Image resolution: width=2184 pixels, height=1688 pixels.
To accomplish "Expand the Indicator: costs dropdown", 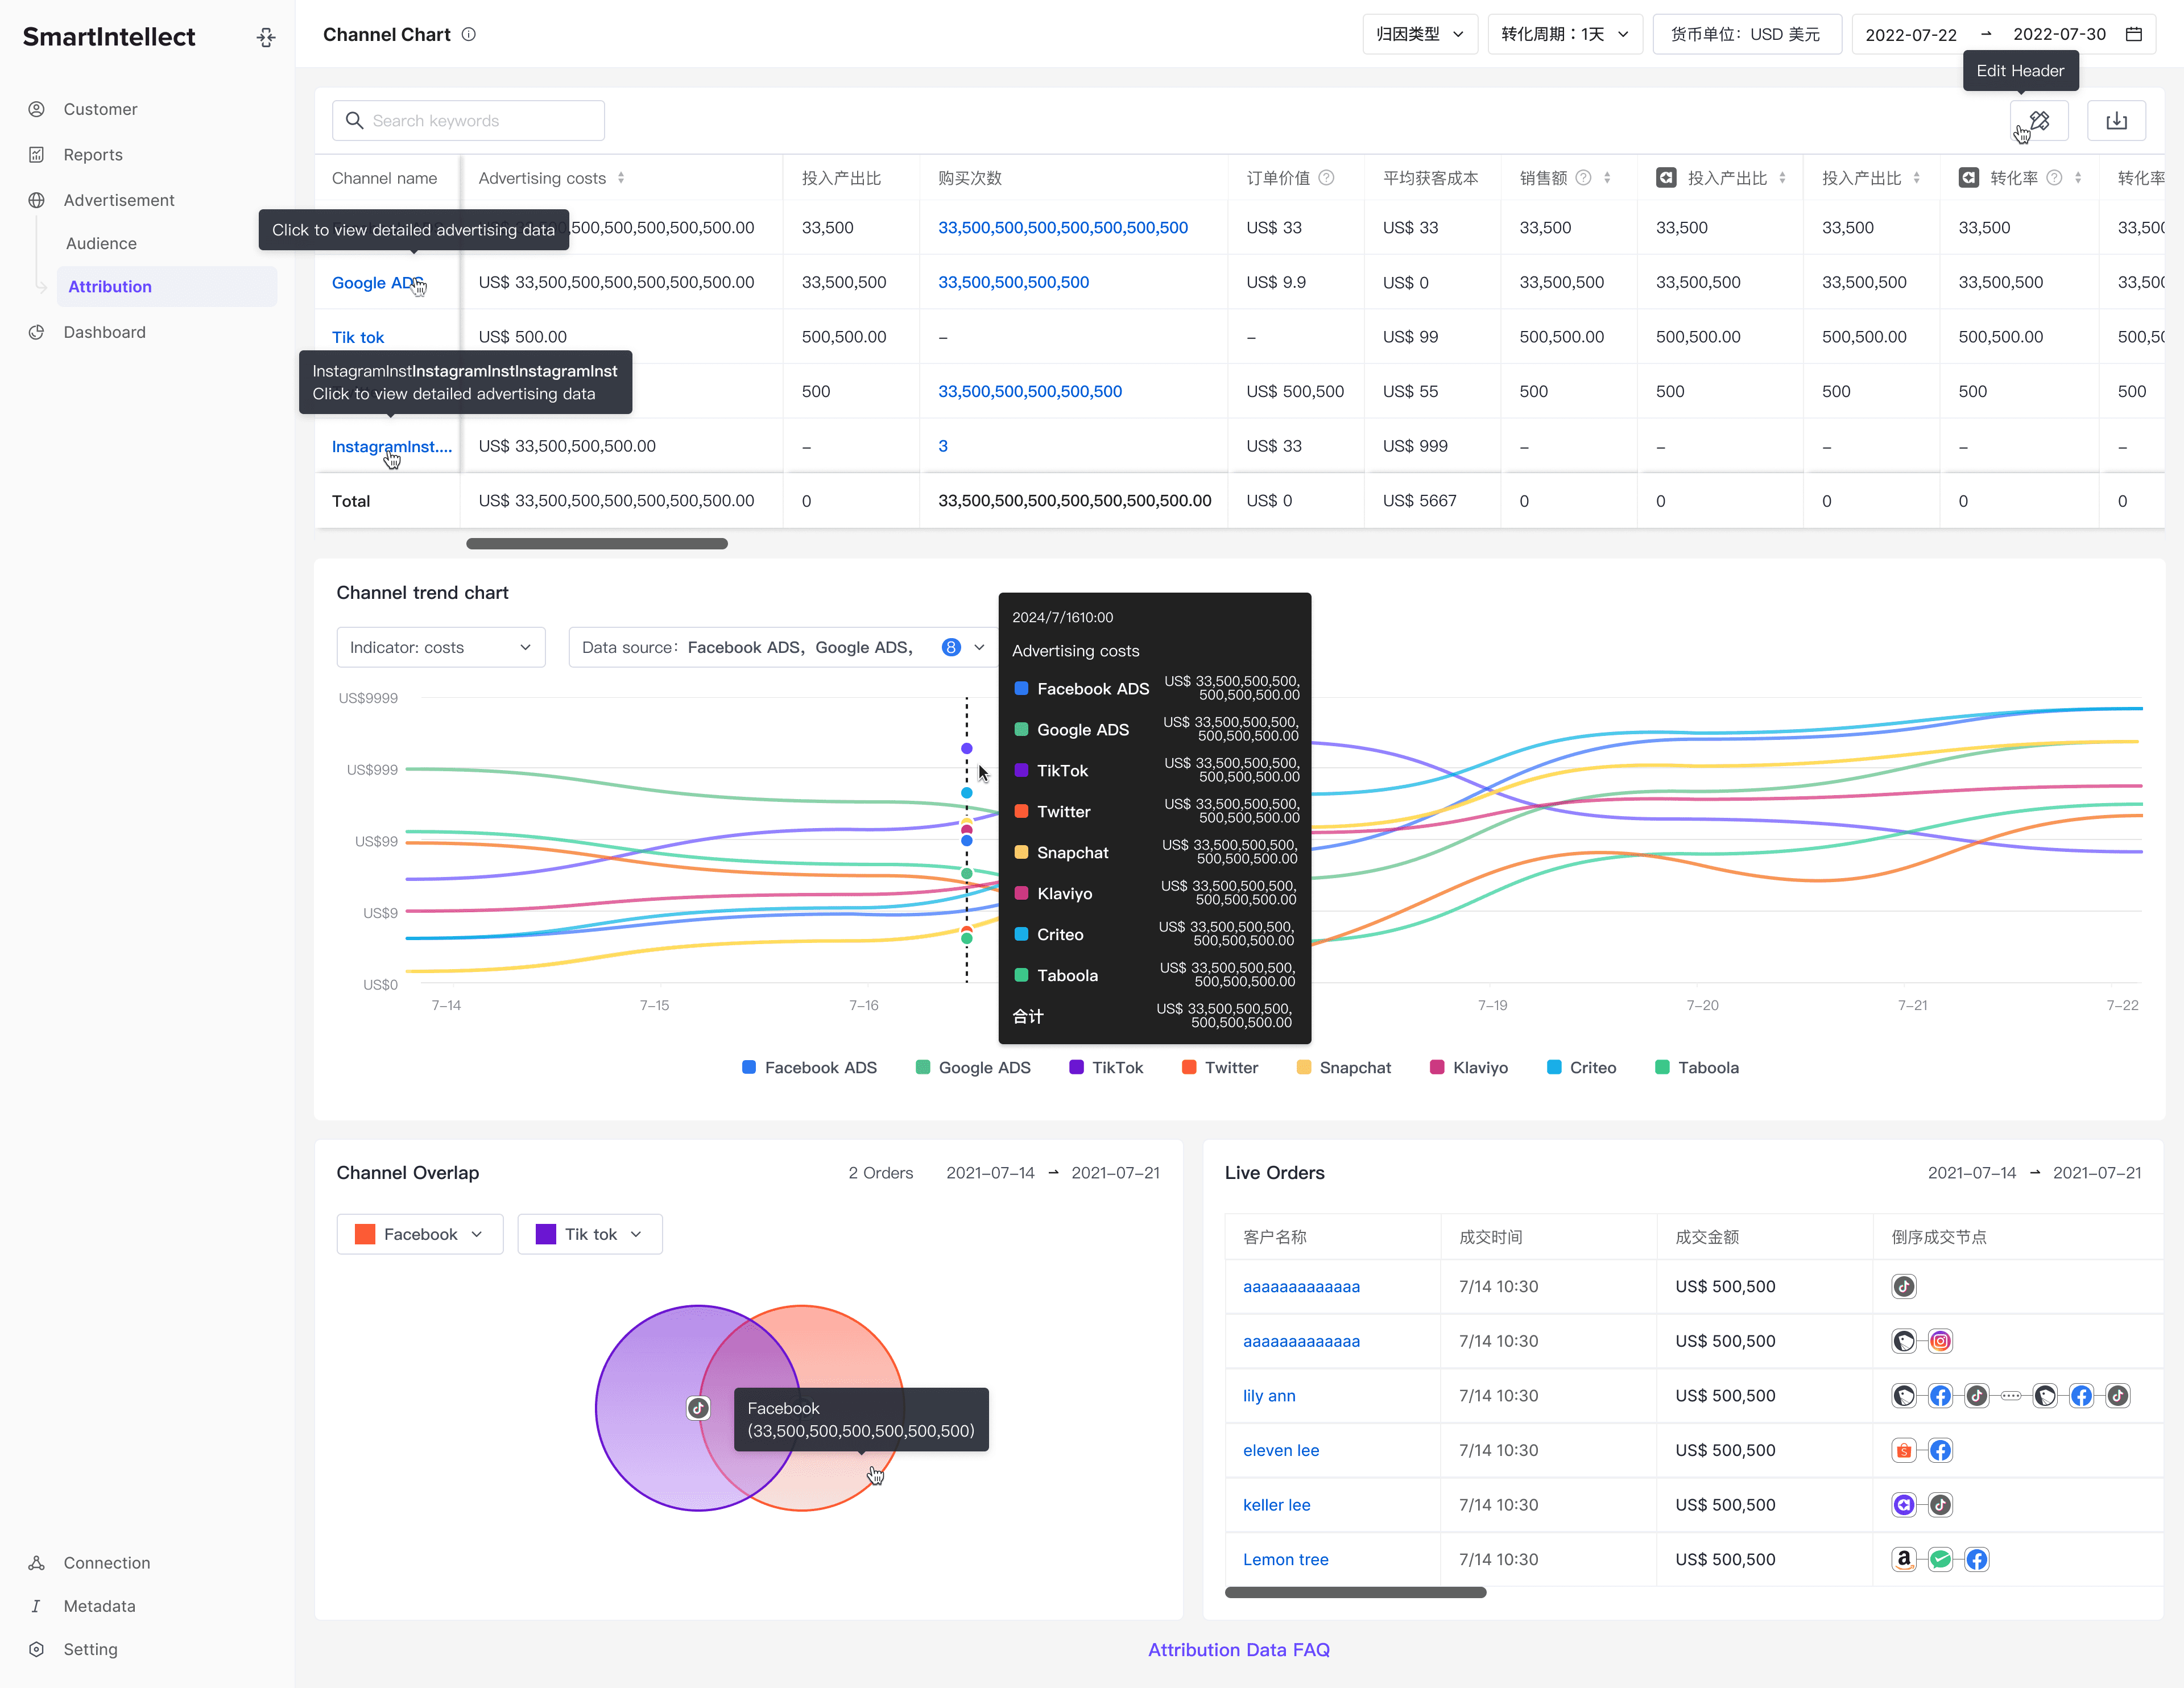I will (x=440, y=647).
